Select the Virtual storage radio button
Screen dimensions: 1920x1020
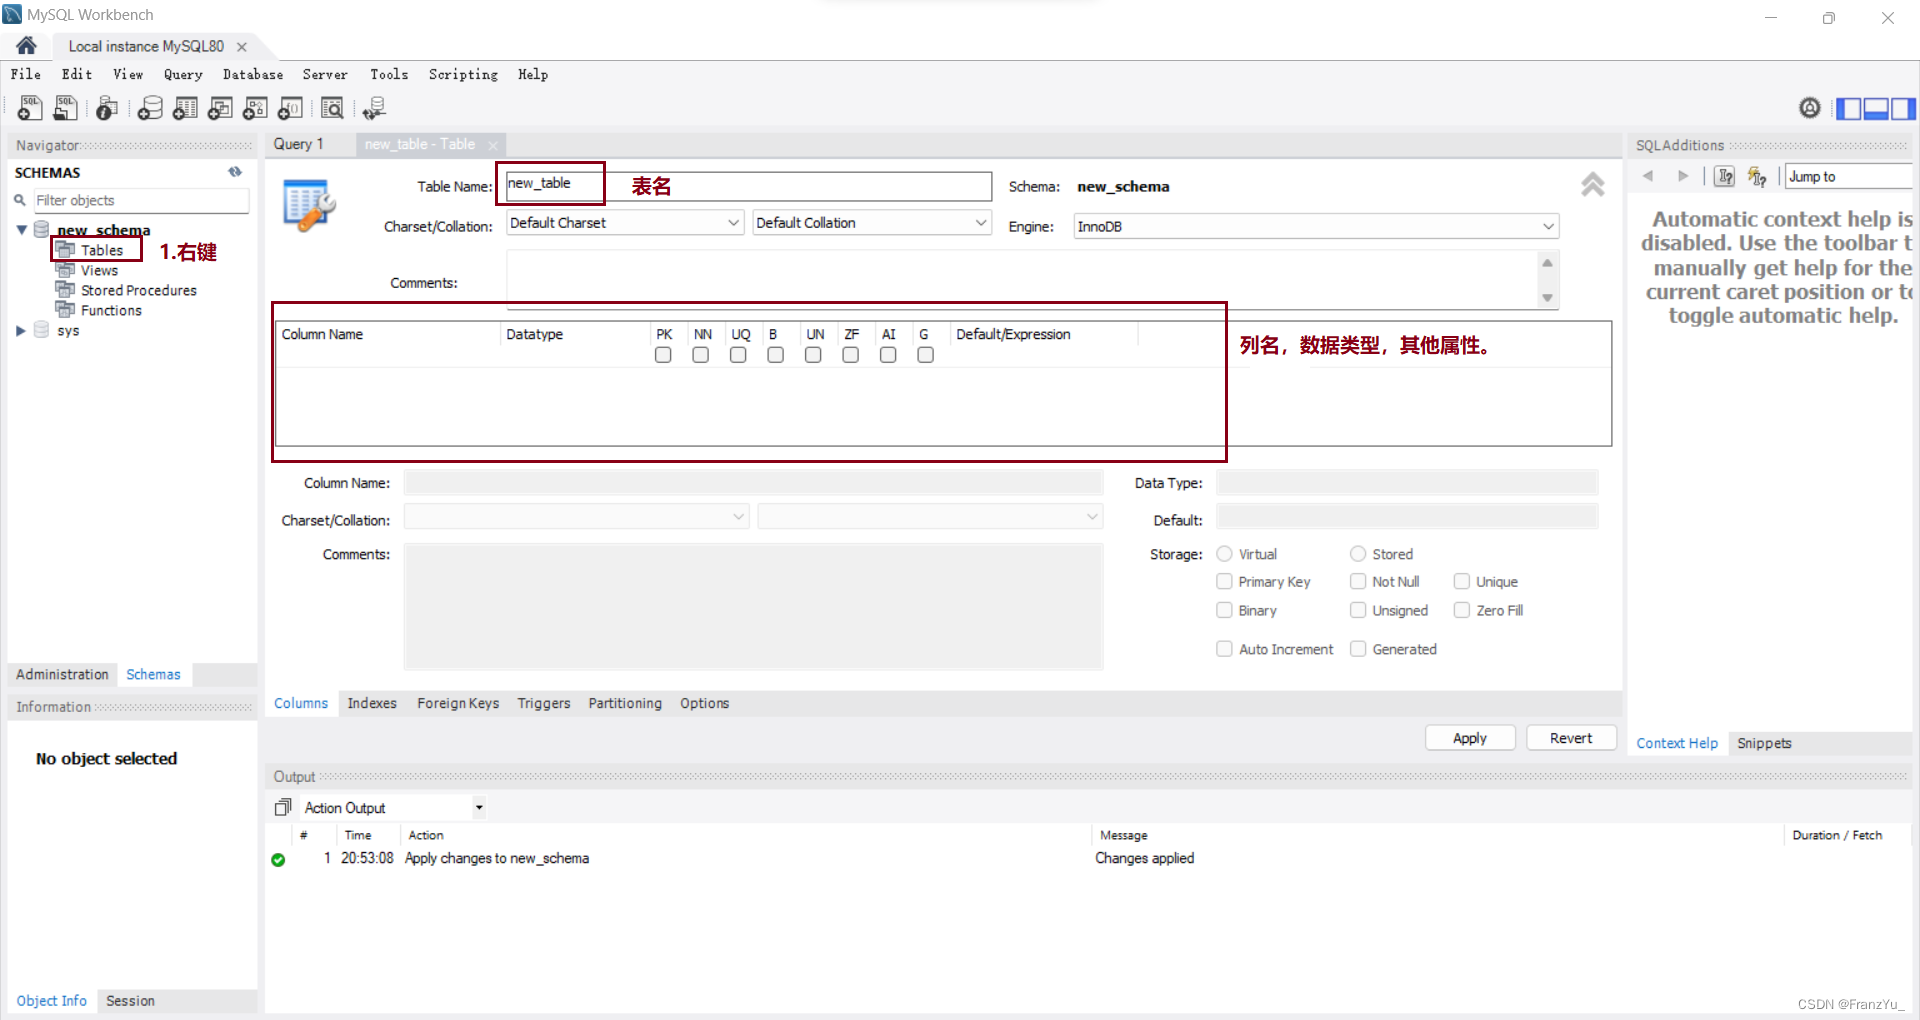pos(1224,554)
